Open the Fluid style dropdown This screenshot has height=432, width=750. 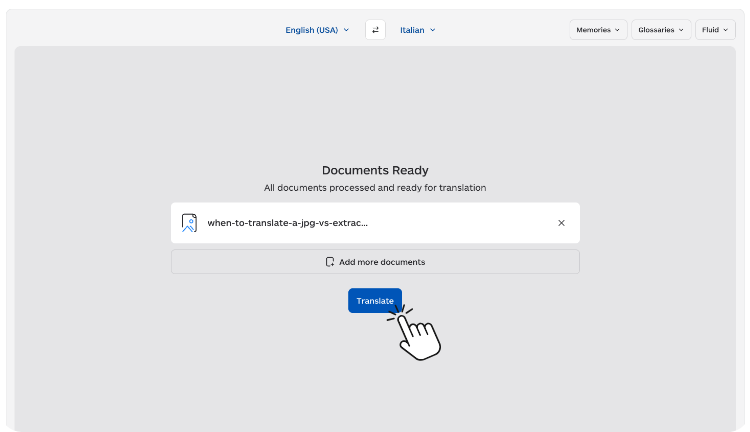714,30
